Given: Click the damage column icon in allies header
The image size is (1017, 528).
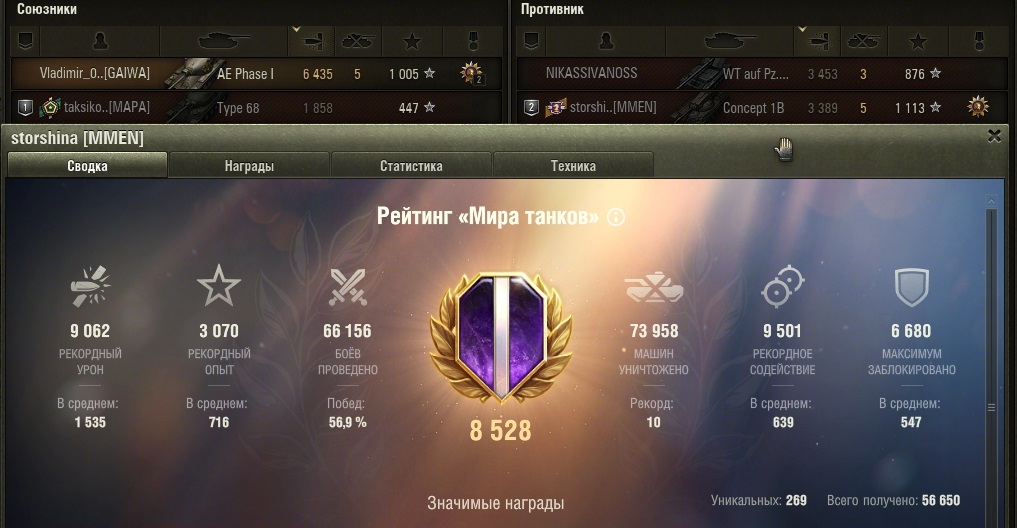Looking at the screenshot, I should (313, 42).
